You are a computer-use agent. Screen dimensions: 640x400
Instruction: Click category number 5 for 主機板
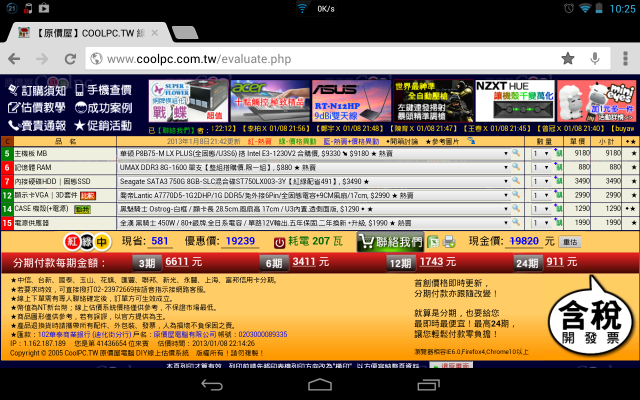tap(7, 153)
